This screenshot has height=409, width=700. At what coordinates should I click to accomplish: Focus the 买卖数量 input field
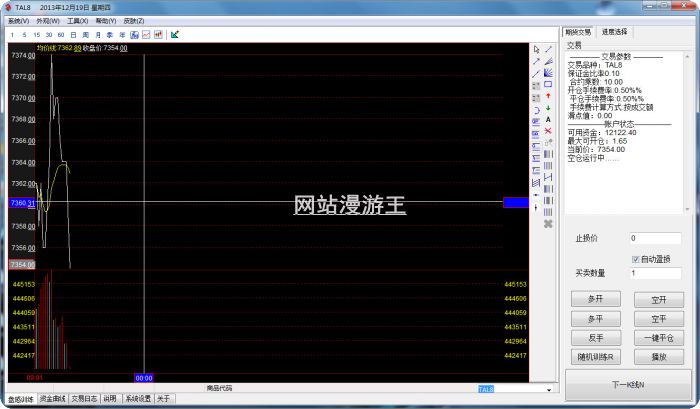[655, 273]
